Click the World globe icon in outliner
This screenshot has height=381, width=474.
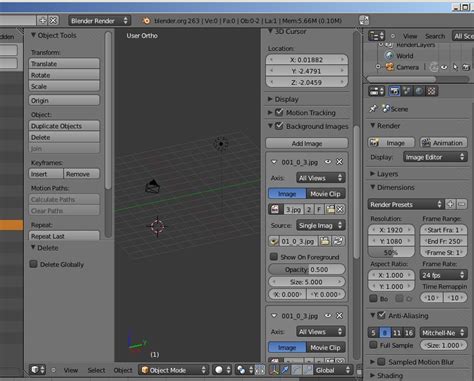click(389, 56)
